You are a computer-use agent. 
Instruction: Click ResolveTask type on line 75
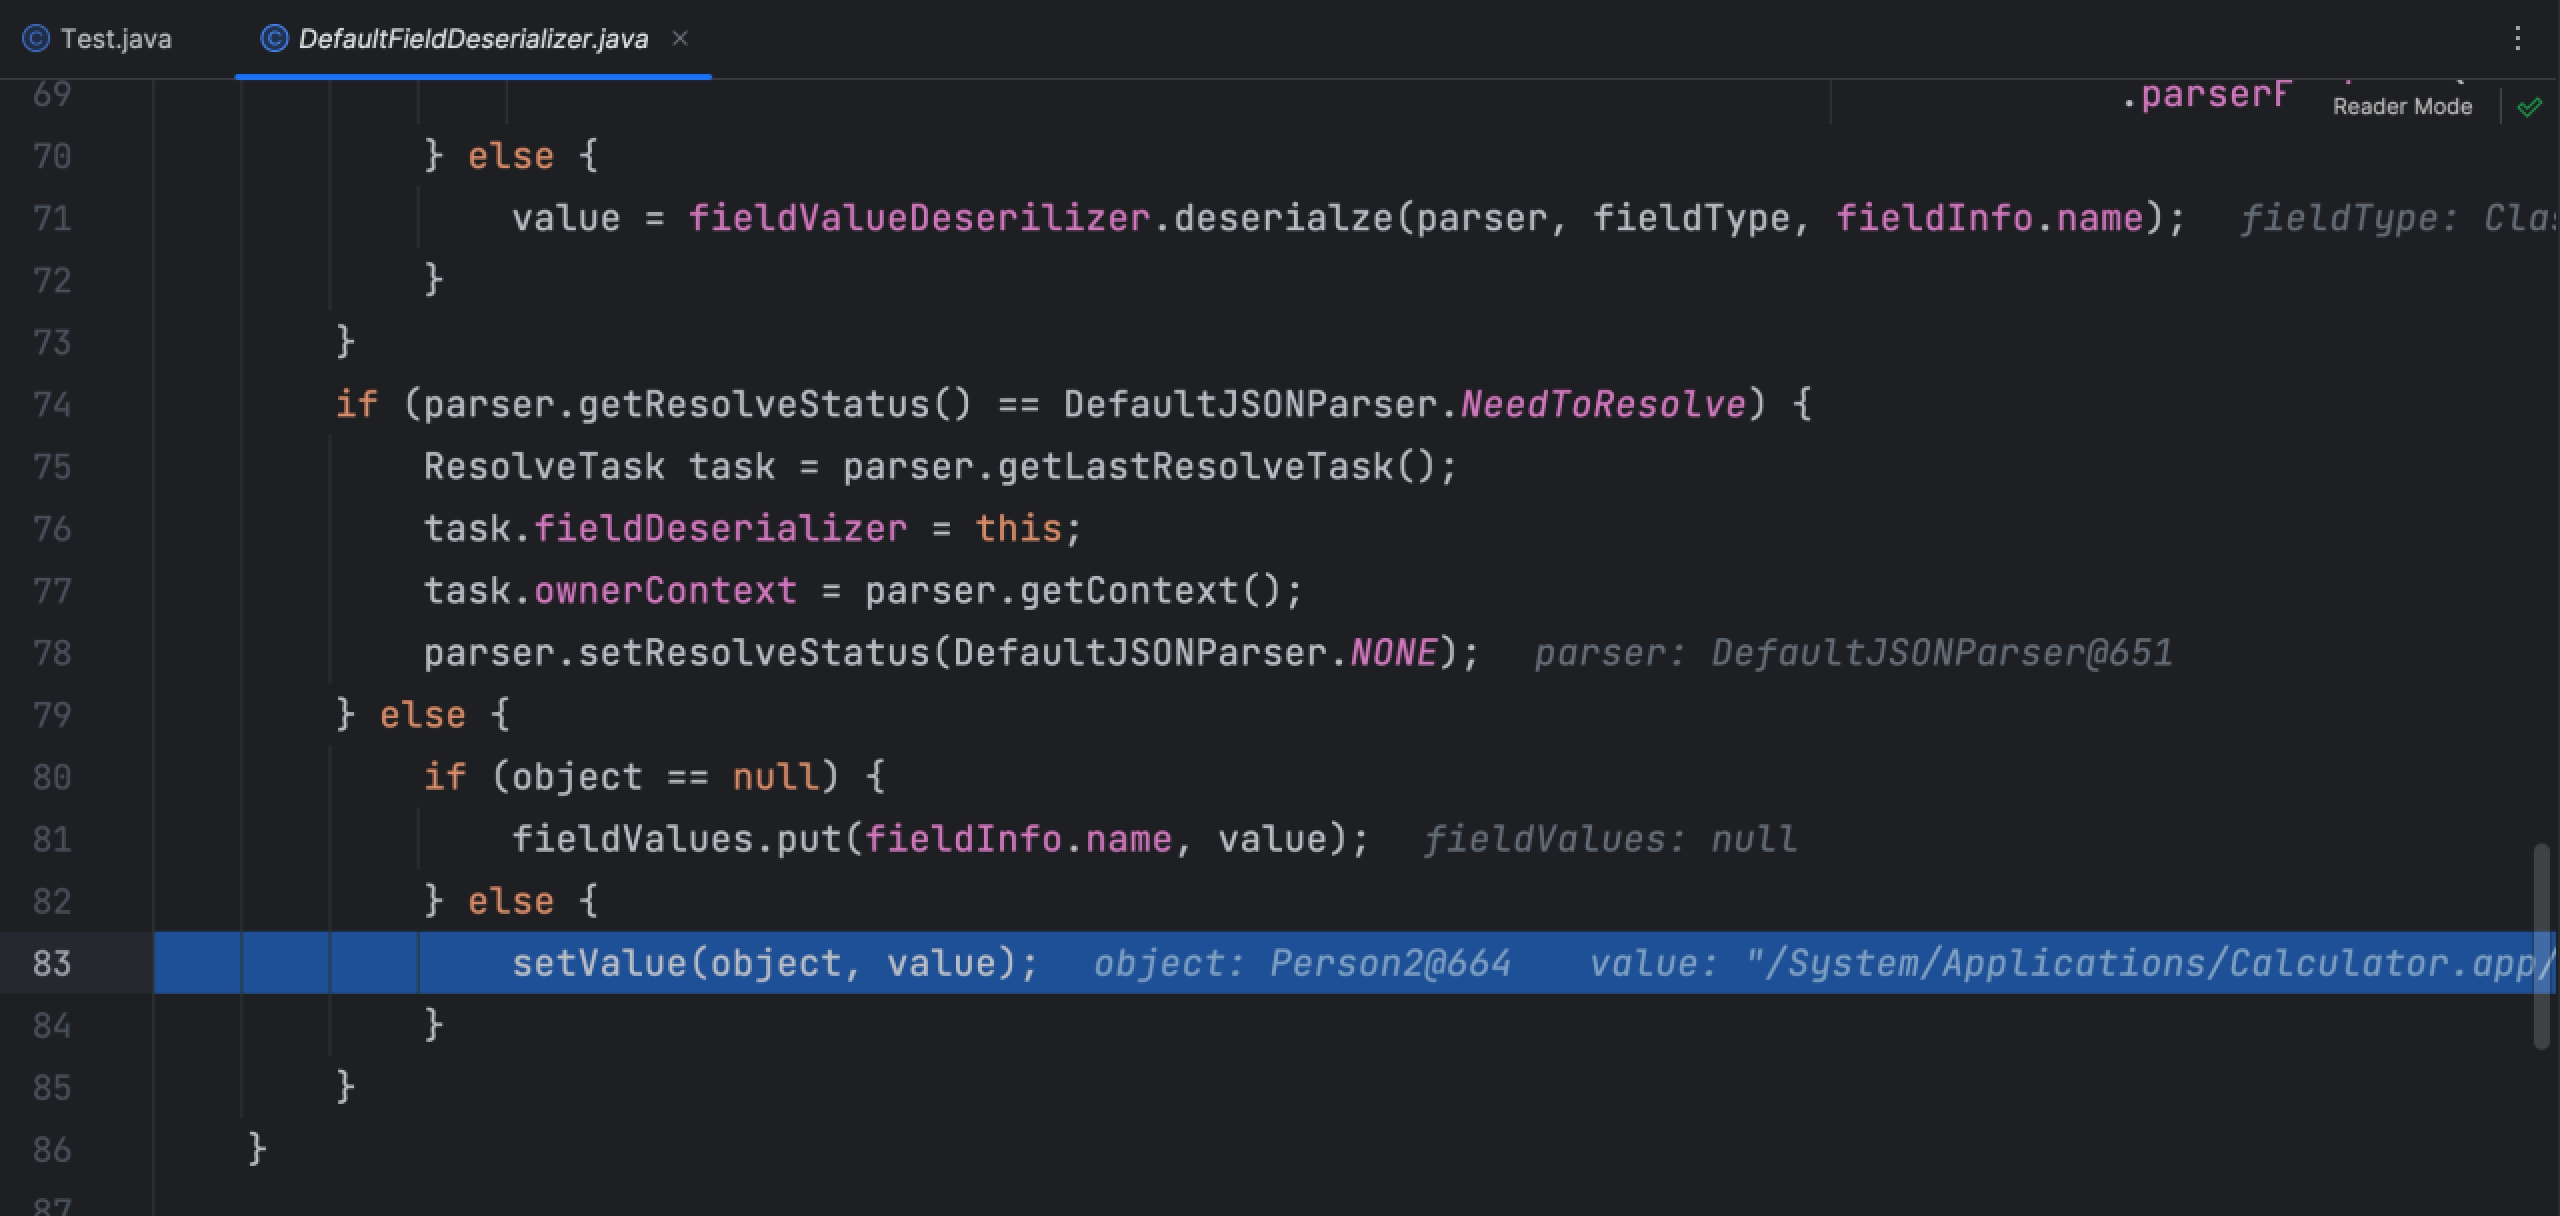544,467
